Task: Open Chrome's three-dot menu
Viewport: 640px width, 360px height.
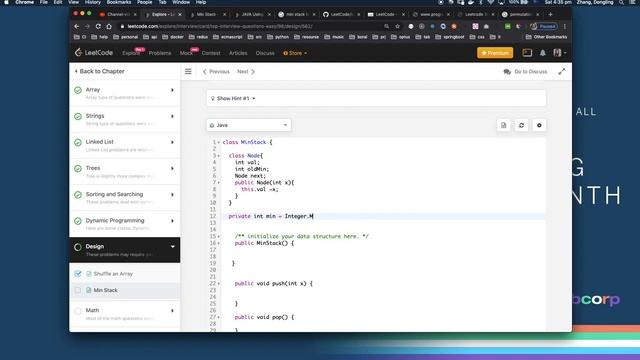Action: pos(565,26)
